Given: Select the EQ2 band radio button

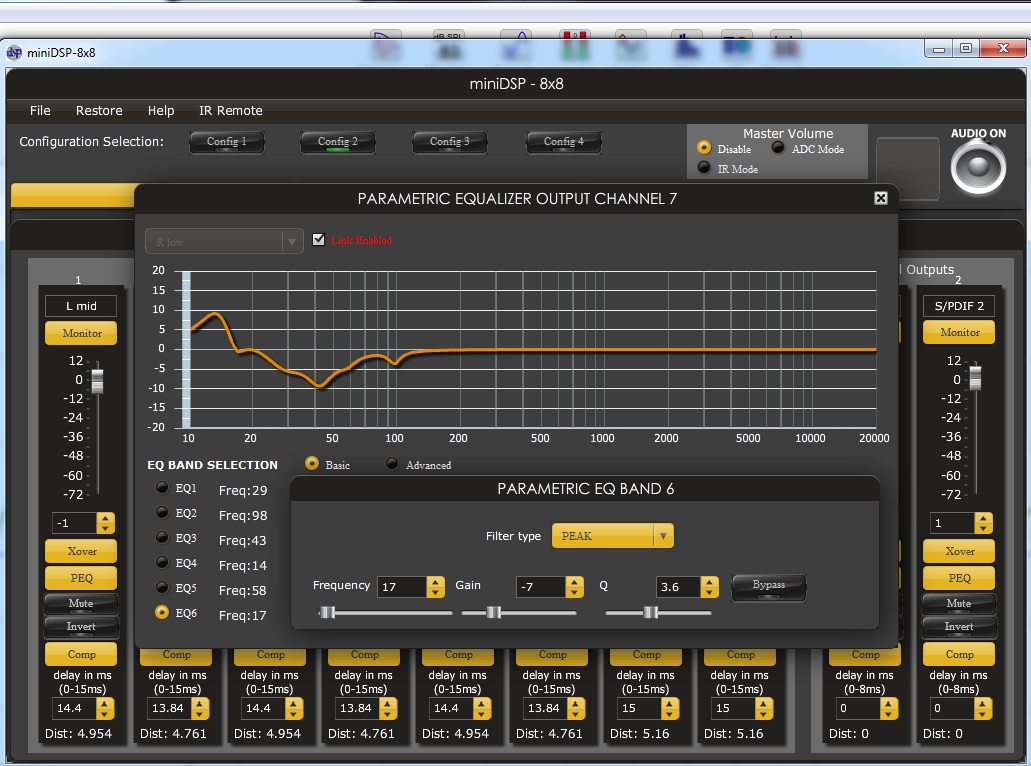Looking at the screenshot, I should tap(162, 513).
